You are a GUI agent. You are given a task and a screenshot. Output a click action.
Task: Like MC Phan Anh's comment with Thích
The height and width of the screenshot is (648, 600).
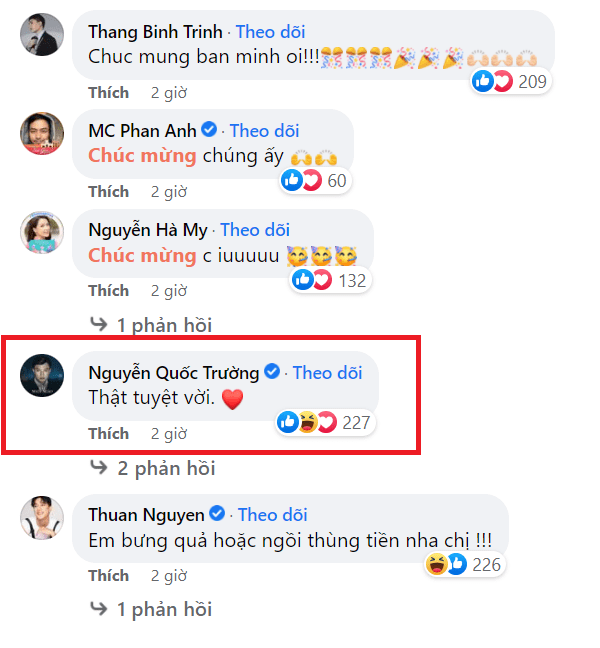click(x=109, y=192)
